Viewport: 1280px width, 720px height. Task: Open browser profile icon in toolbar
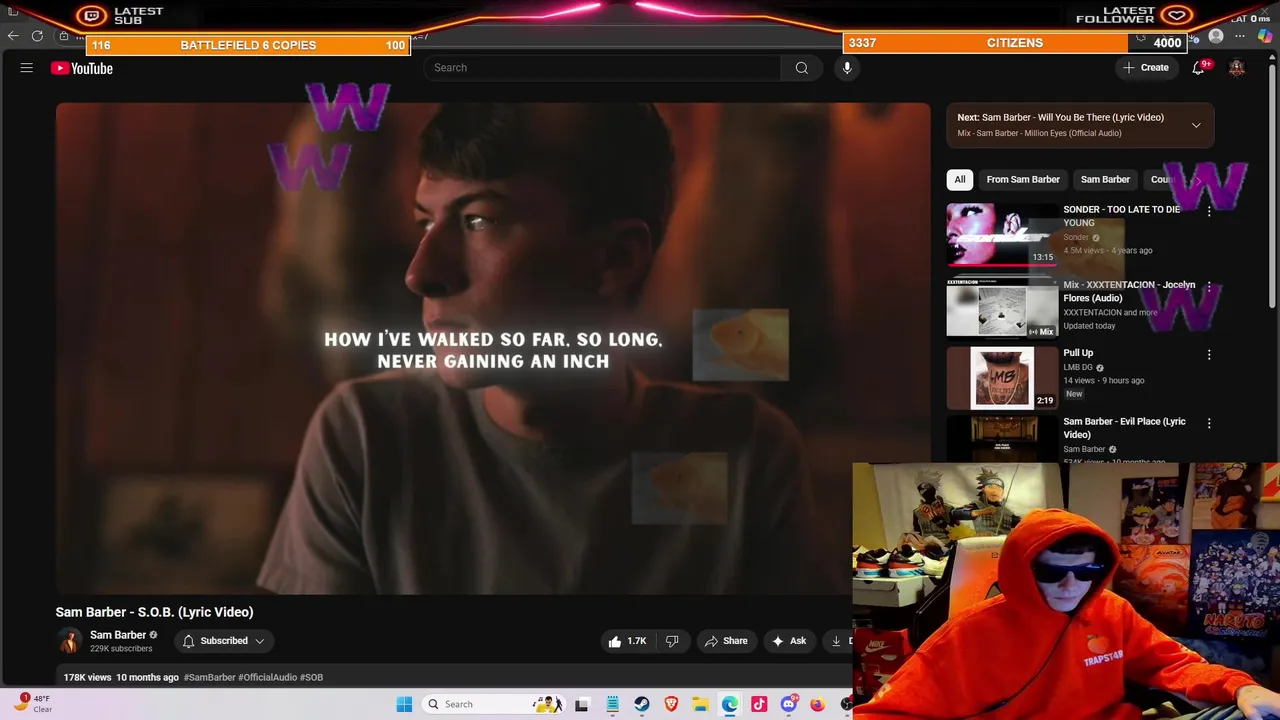coord(1216,37)
